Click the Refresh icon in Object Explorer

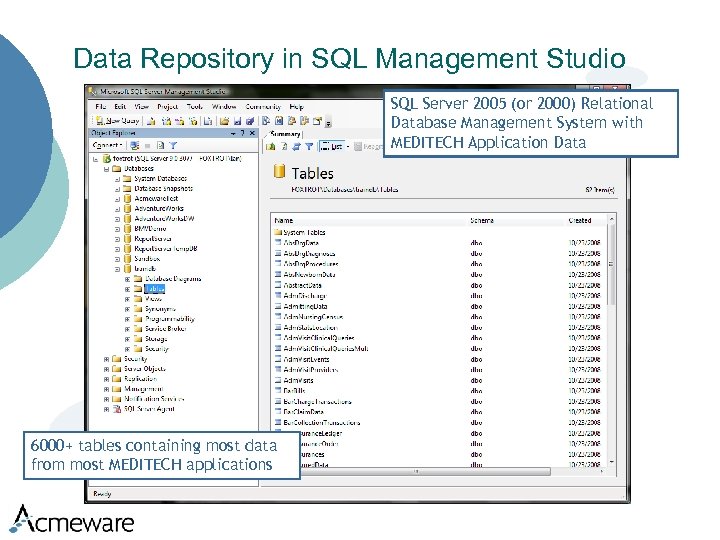pos(160,145)
